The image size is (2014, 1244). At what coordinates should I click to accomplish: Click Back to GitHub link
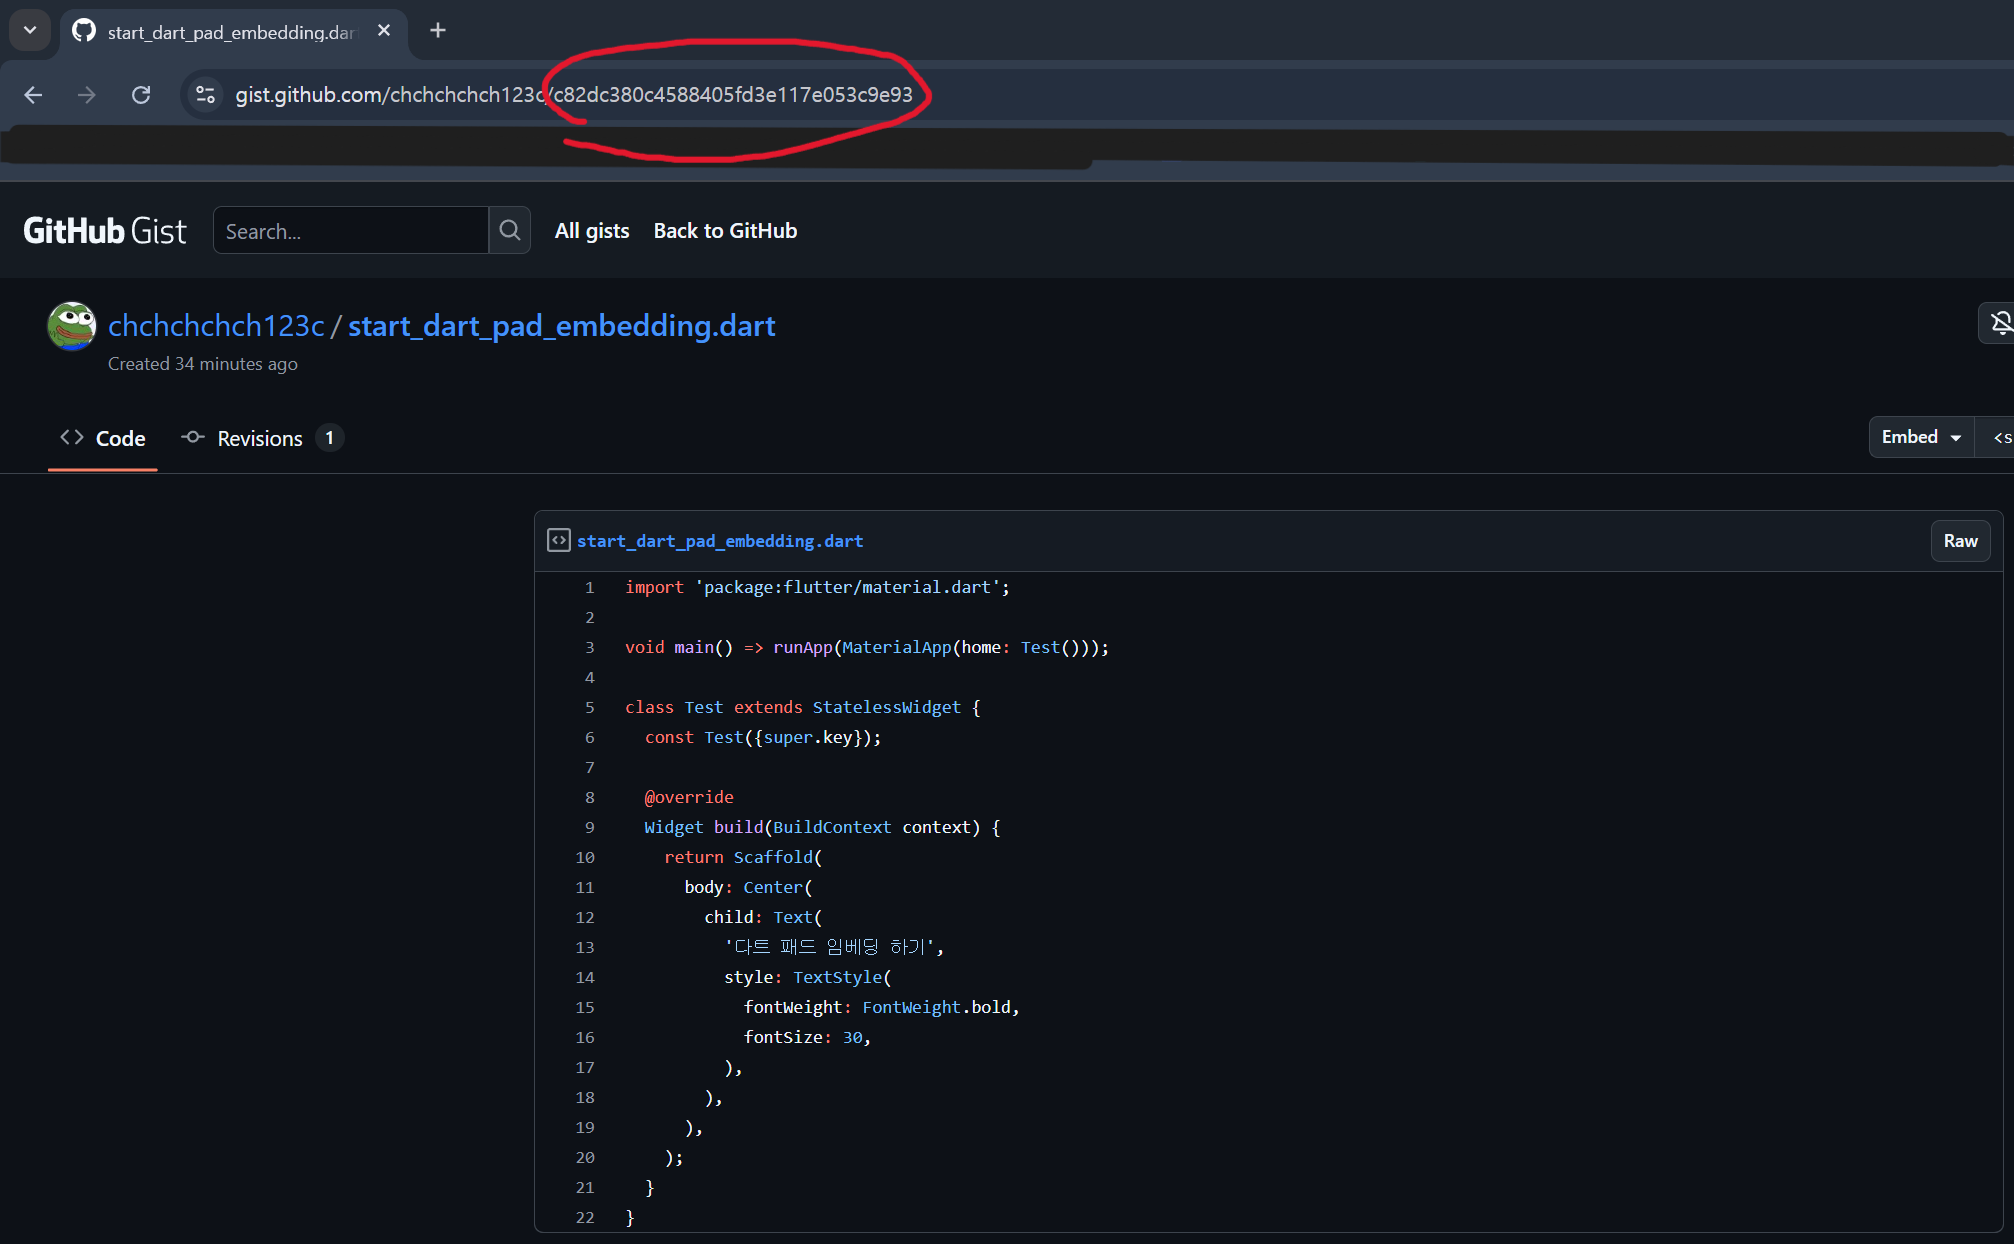point(725,231)
